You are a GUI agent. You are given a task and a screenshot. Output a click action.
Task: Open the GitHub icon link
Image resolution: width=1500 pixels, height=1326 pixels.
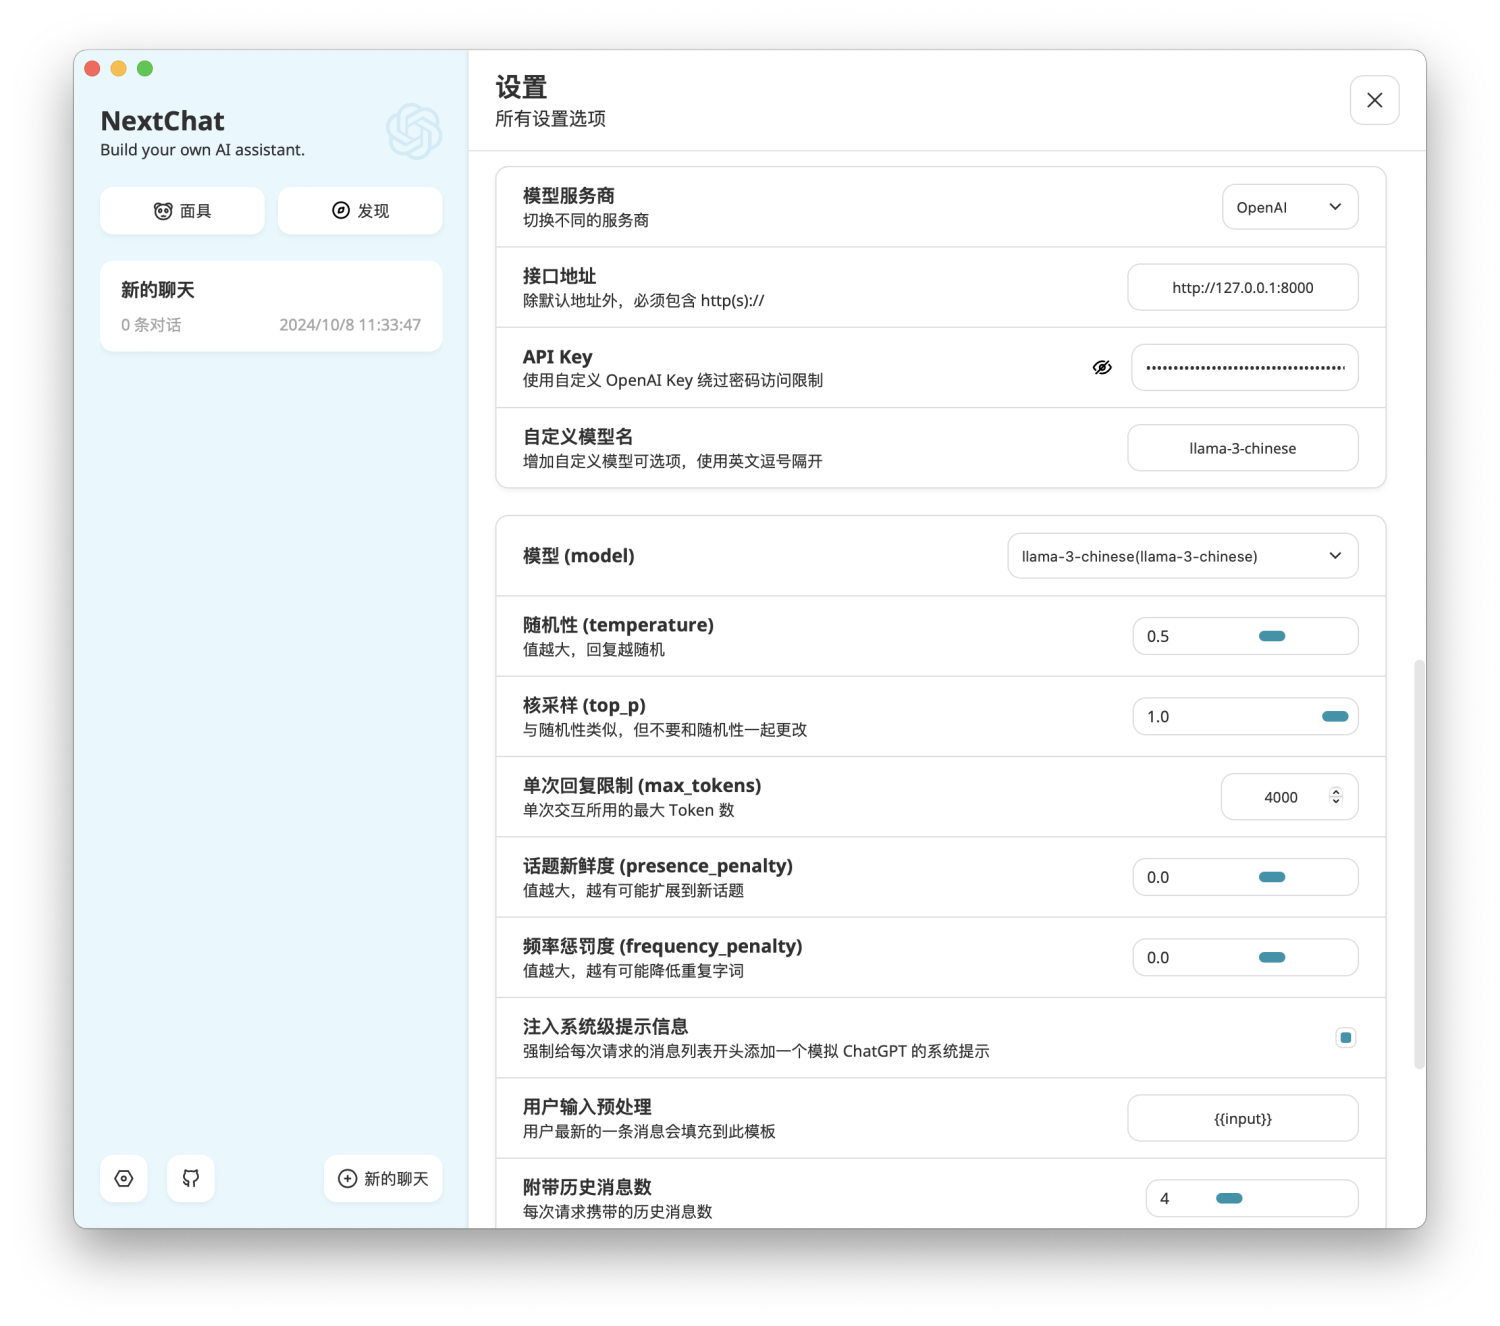(x=191, y=1178)
